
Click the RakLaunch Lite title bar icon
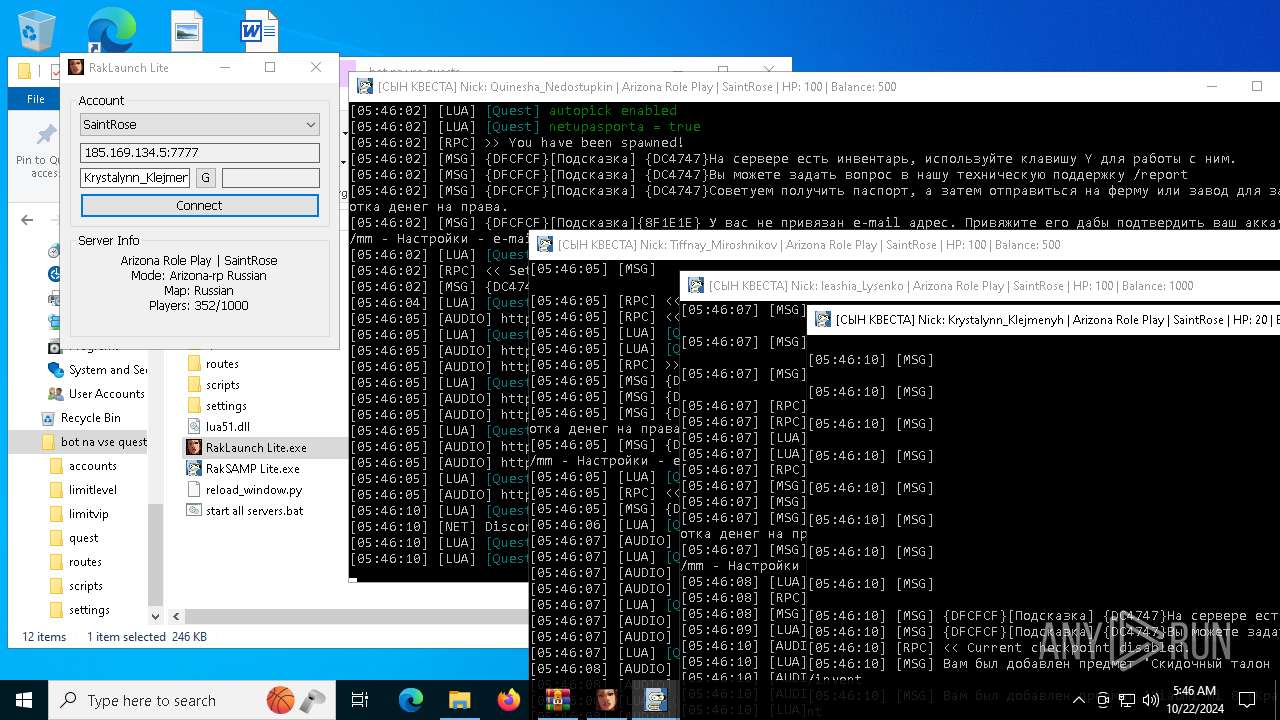pos(76,67)
